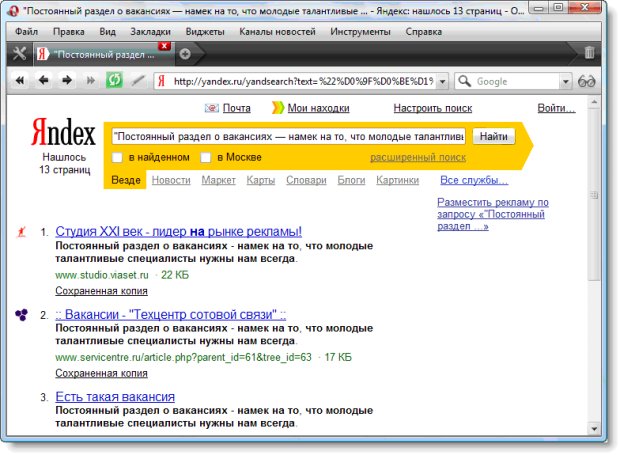The width and height of the screenshot is (620, 455).
Task: Click the www.servicentre.ru article address text
Action: (x=183, y=357)
